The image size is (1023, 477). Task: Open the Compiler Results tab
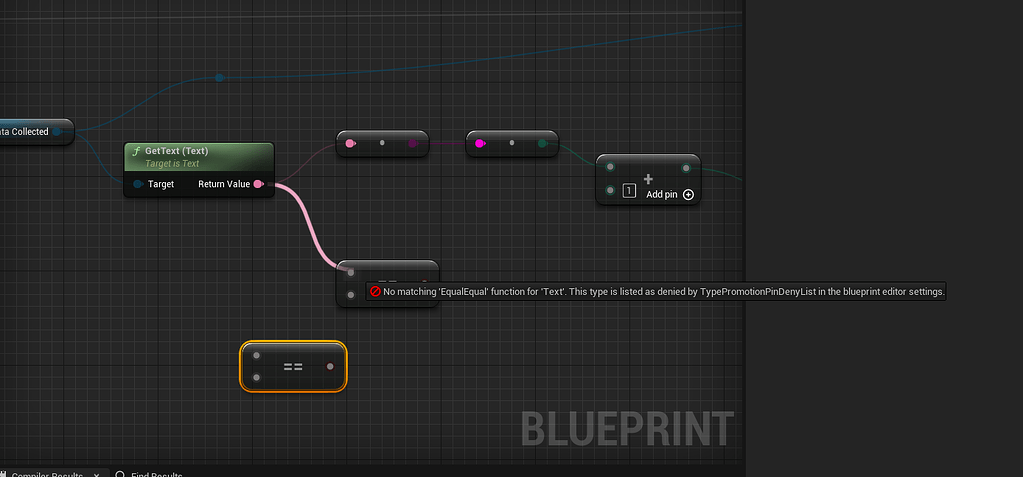(45, 474)
